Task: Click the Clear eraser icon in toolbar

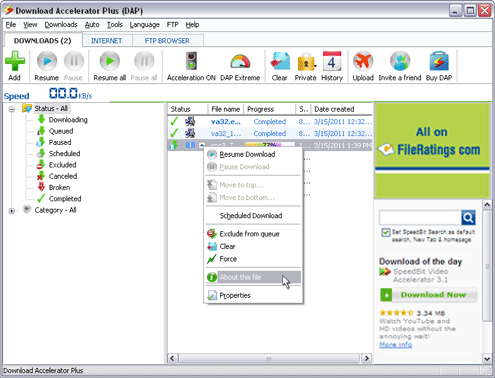Action: click(280, 61)
